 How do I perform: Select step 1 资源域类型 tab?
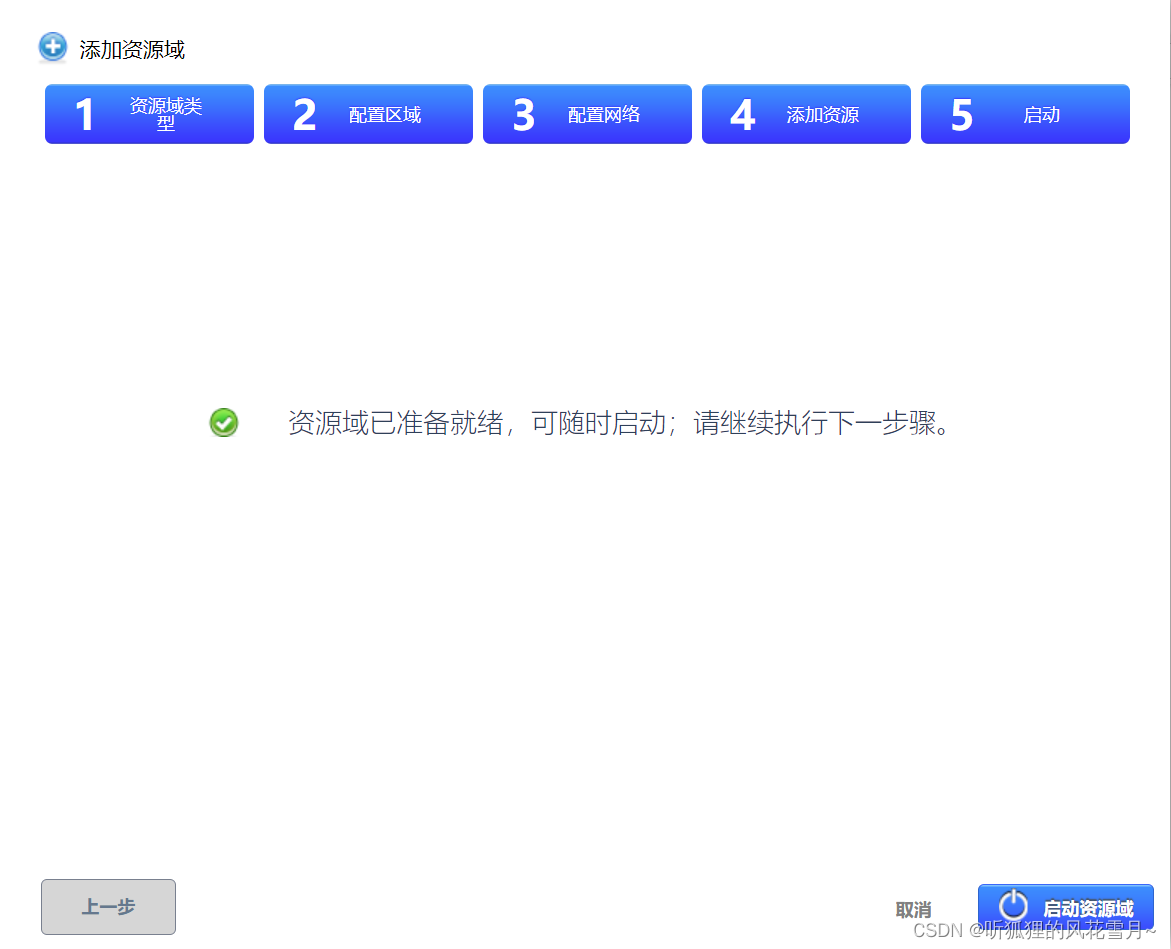149,114
